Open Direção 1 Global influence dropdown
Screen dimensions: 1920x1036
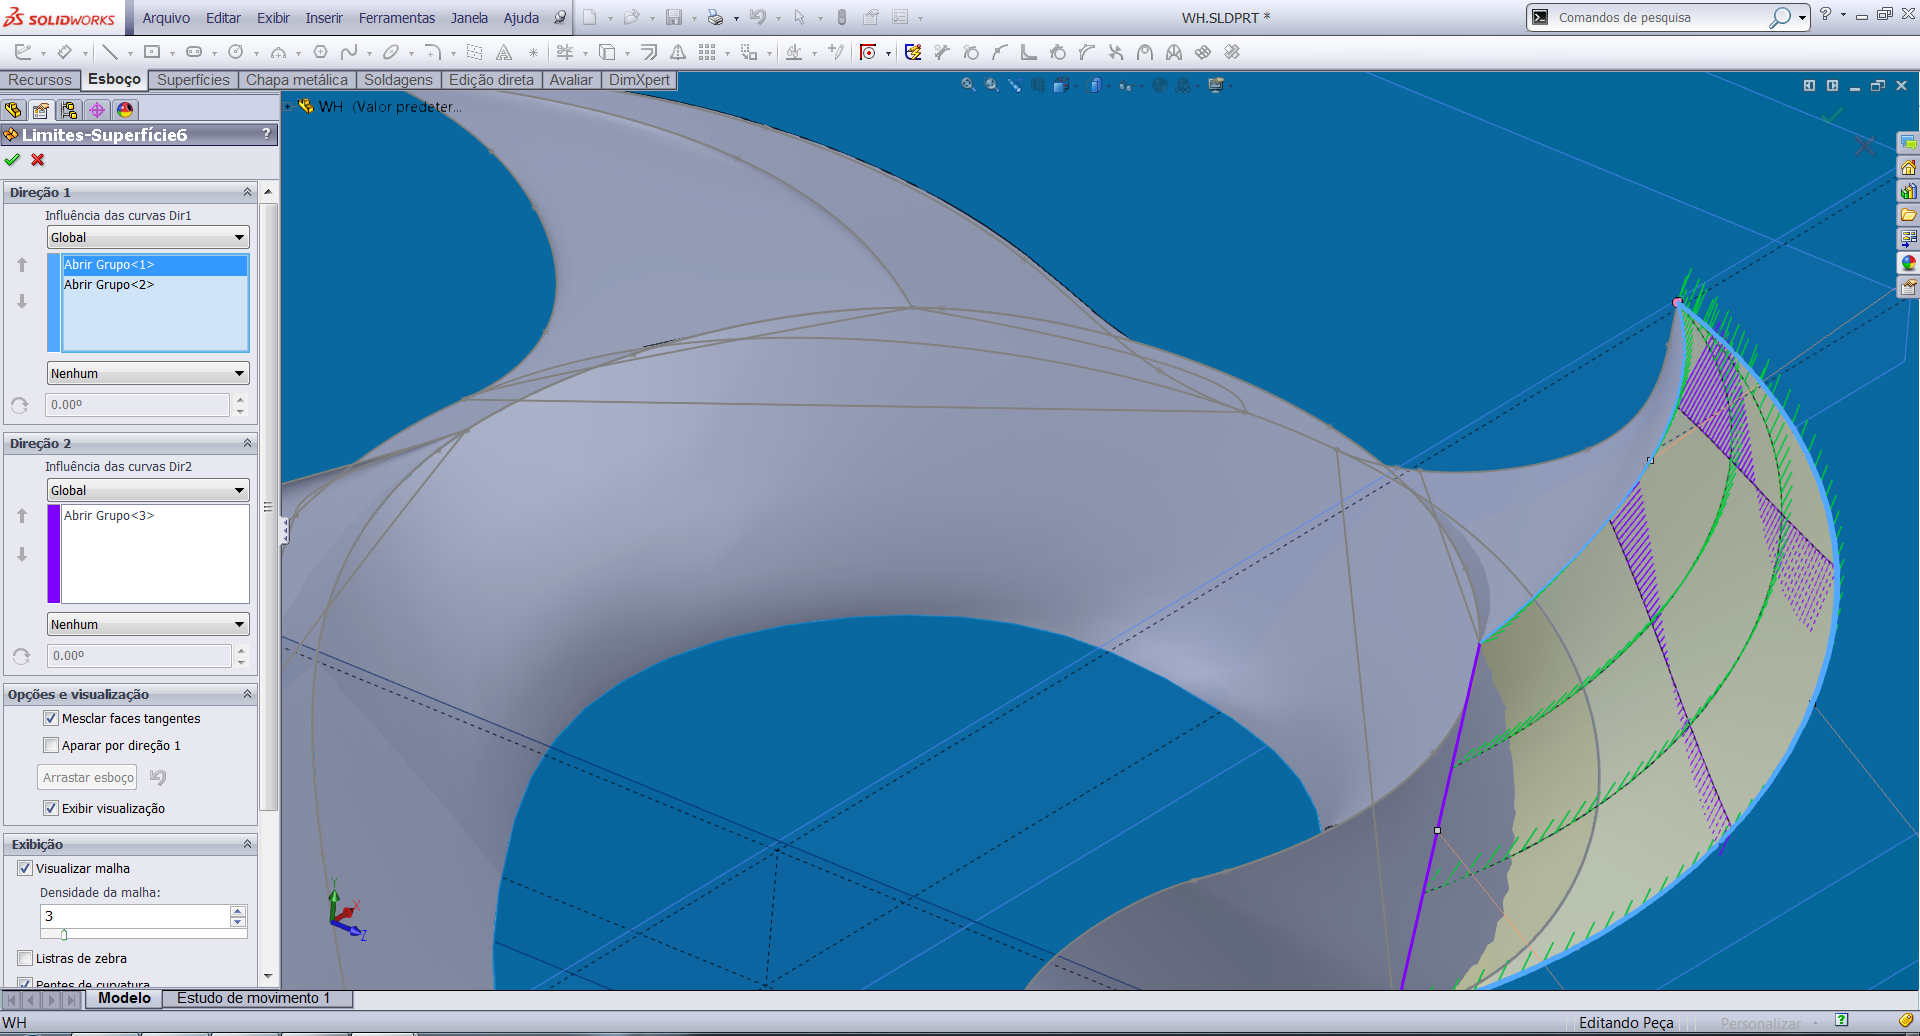148,237
